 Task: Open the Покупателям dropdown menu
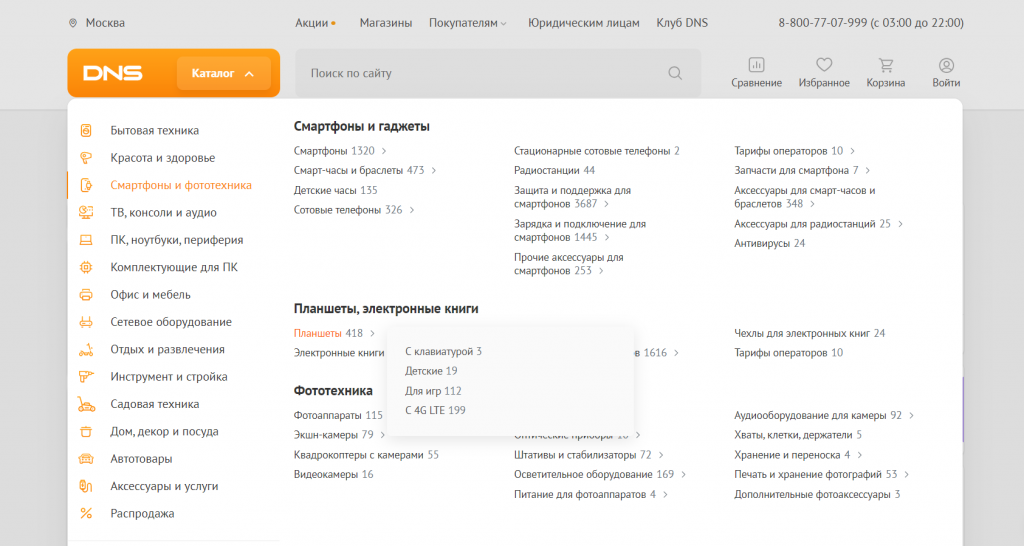pos(468,23)
